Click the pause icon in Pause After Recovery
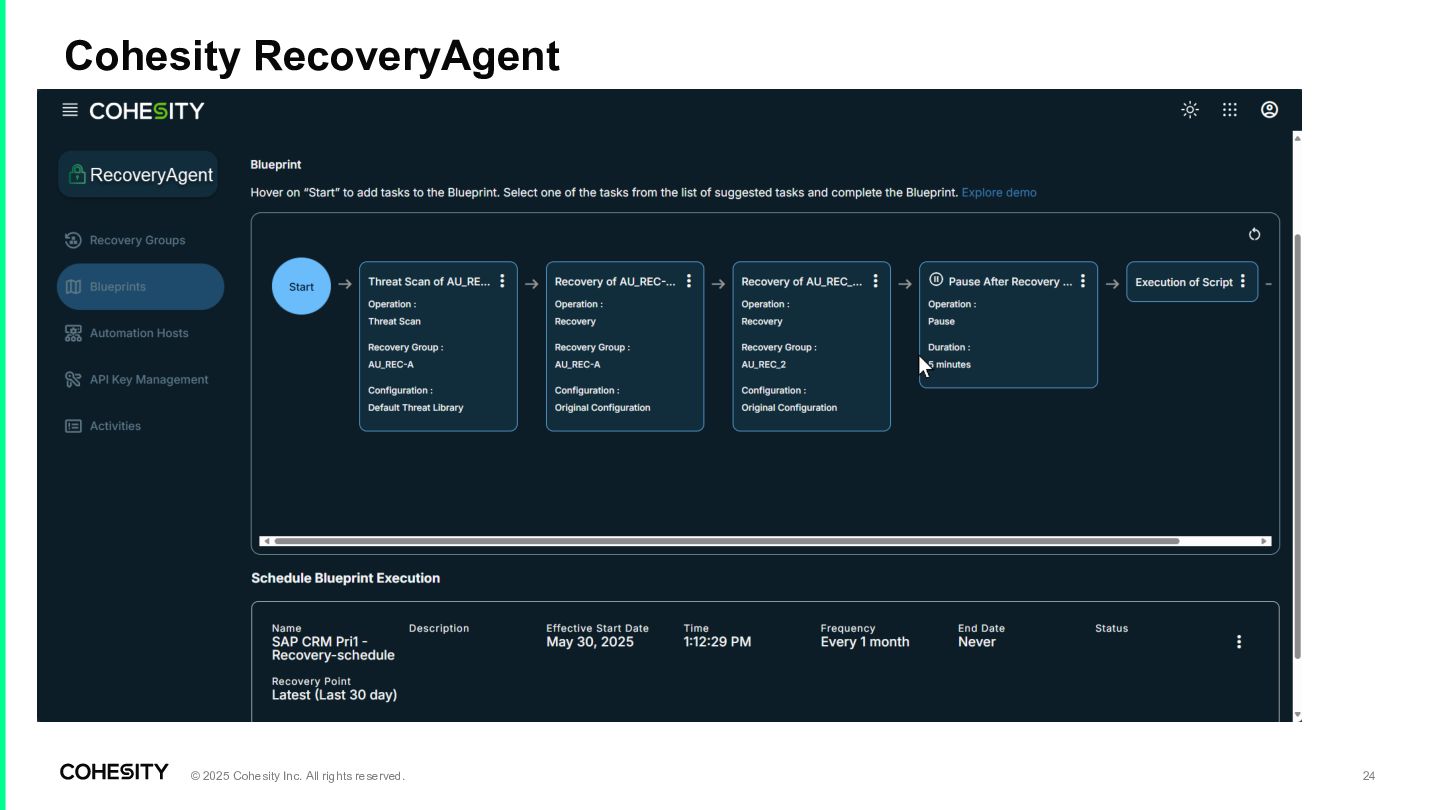The width and height of the screenshot is (1440, 810). 936,280
